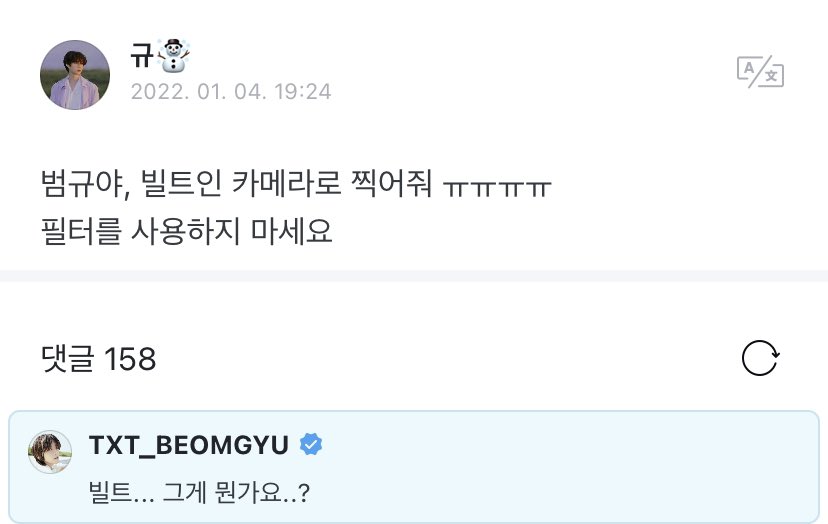Refresh the comments with the circular arrow
828x524 pixels.
click(760, 358)
